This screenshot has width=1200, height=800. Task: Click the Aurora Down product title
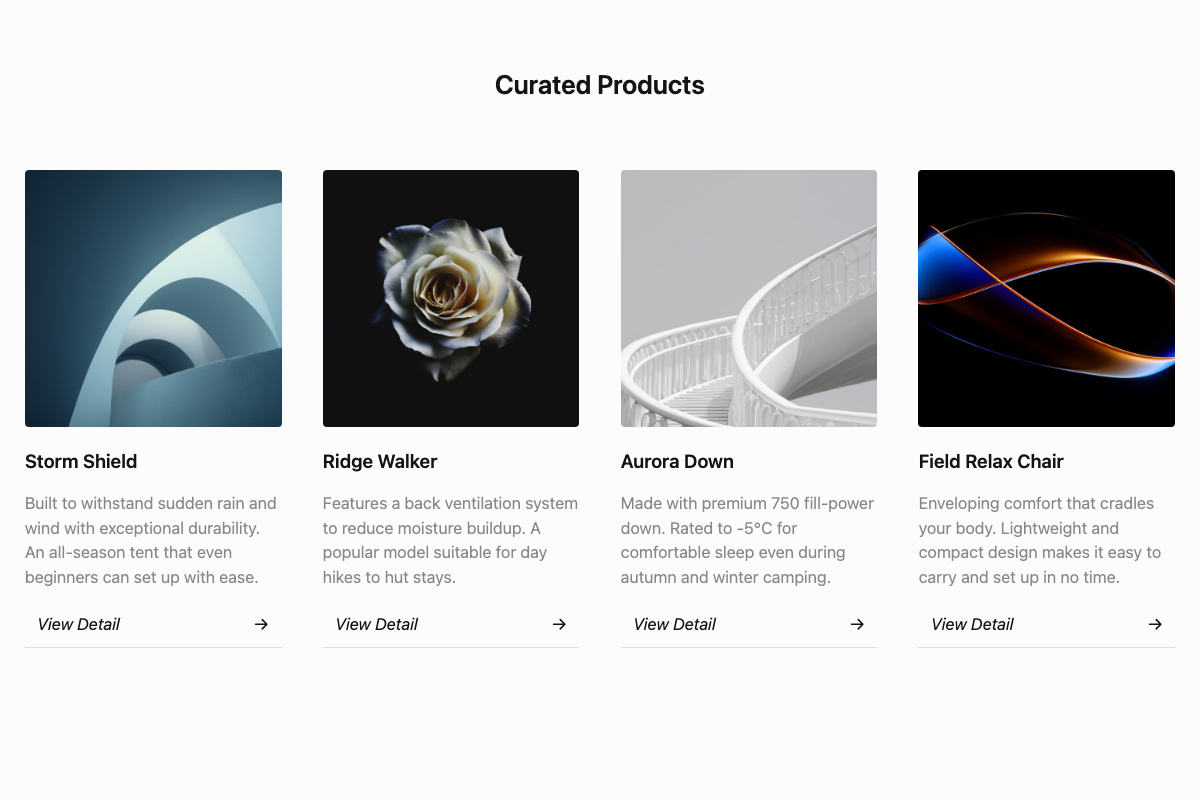tap(677, 461)
